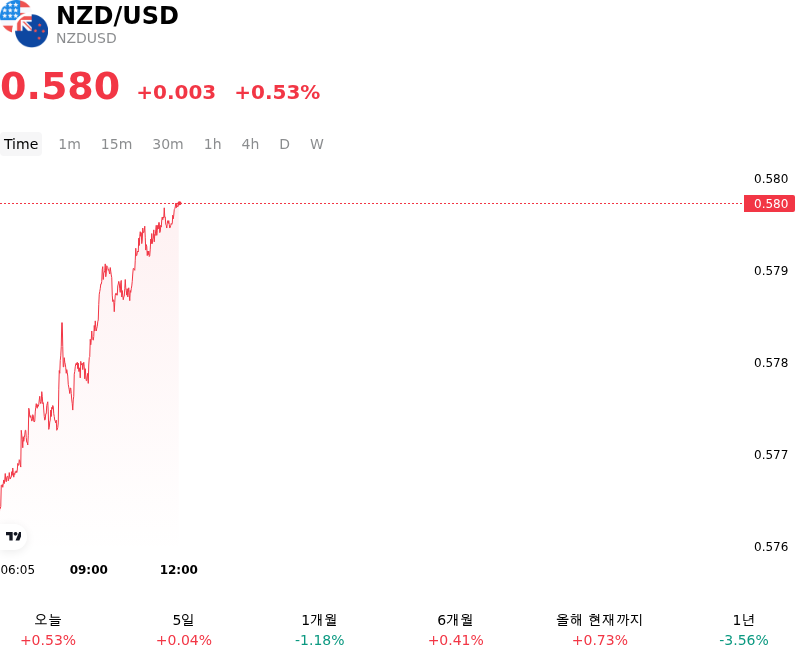Select the 4h interval tab
This screenshot has width=800, height=660.
(x=250, y=144)
